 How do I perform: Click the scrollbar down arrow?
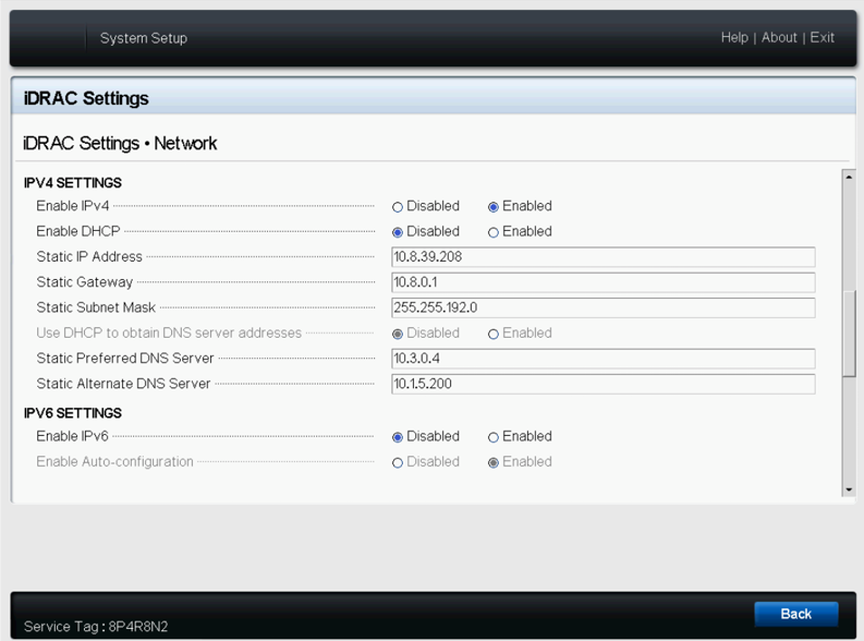(x=849, y=489)
